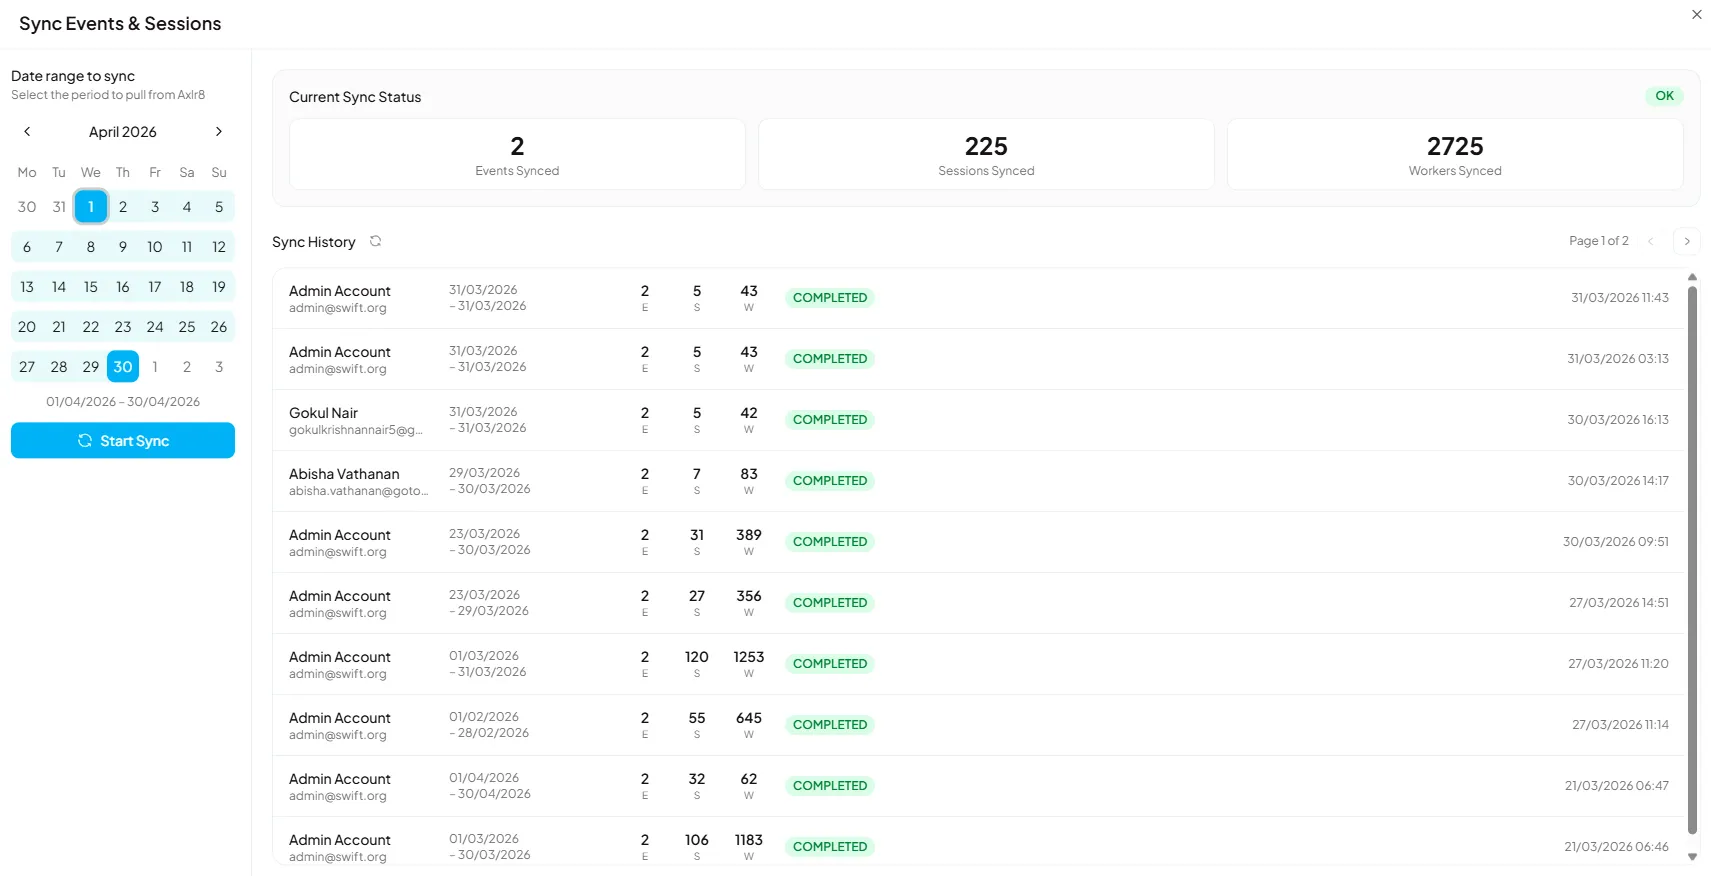Select March 31 in the calendar
The width and height of the screenshot is (1711, 876).
[x=59, y=207]
